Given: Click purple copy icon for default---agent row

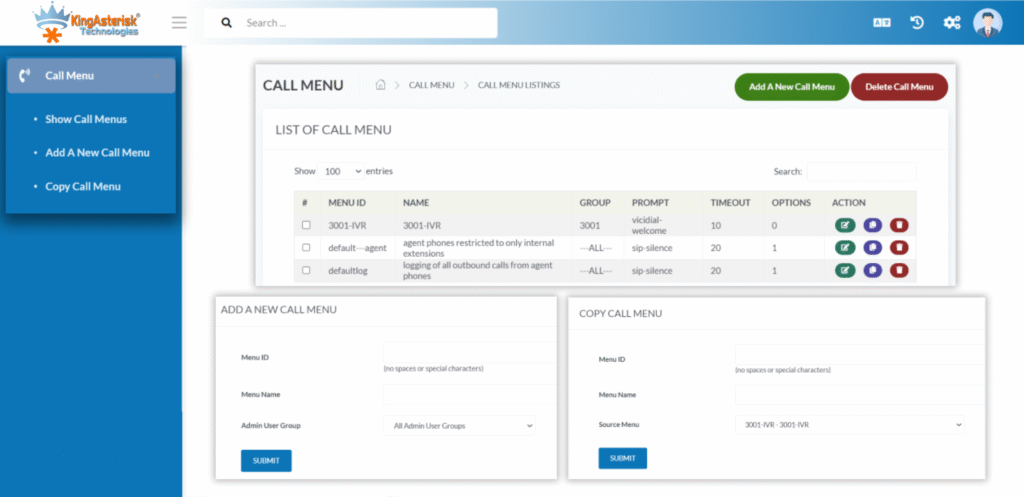Looking at the screenshot, I should pos(872,247).
